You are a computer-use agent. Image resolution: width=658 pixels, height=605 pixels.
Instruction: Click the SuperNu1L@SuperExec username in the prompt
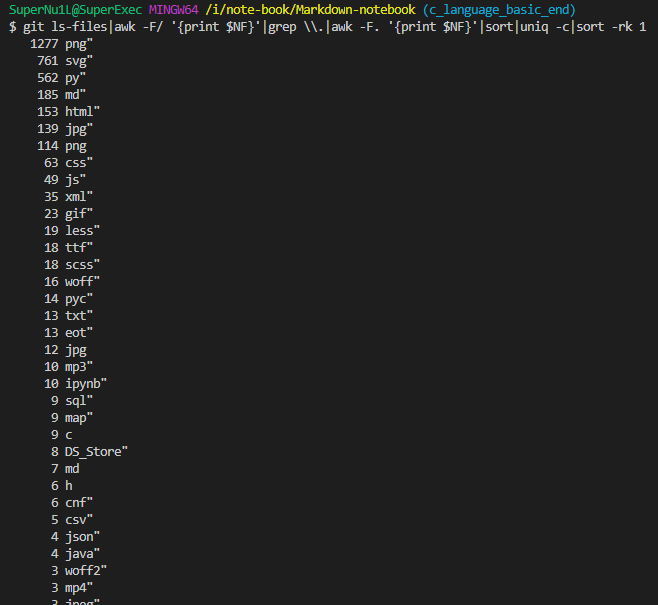click(75, 10)
